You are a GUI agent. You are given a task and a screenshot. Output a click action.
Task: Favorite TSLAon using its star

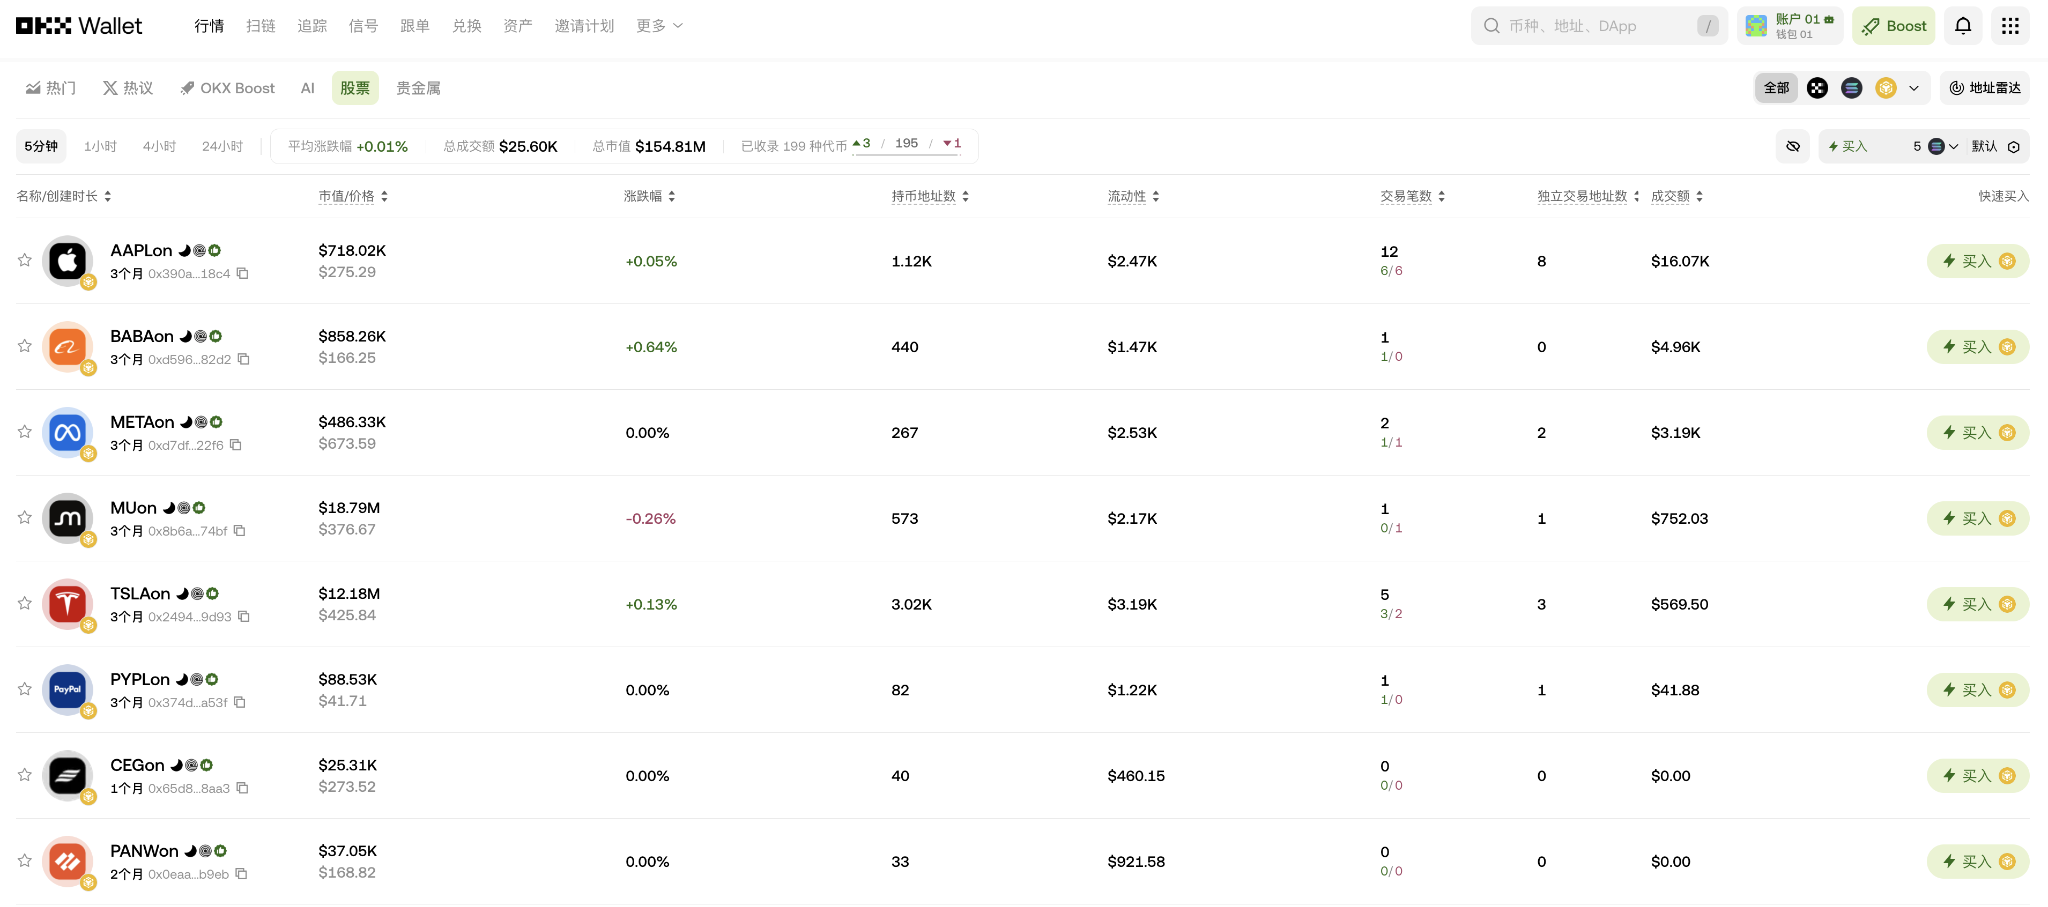coord(24,603)
